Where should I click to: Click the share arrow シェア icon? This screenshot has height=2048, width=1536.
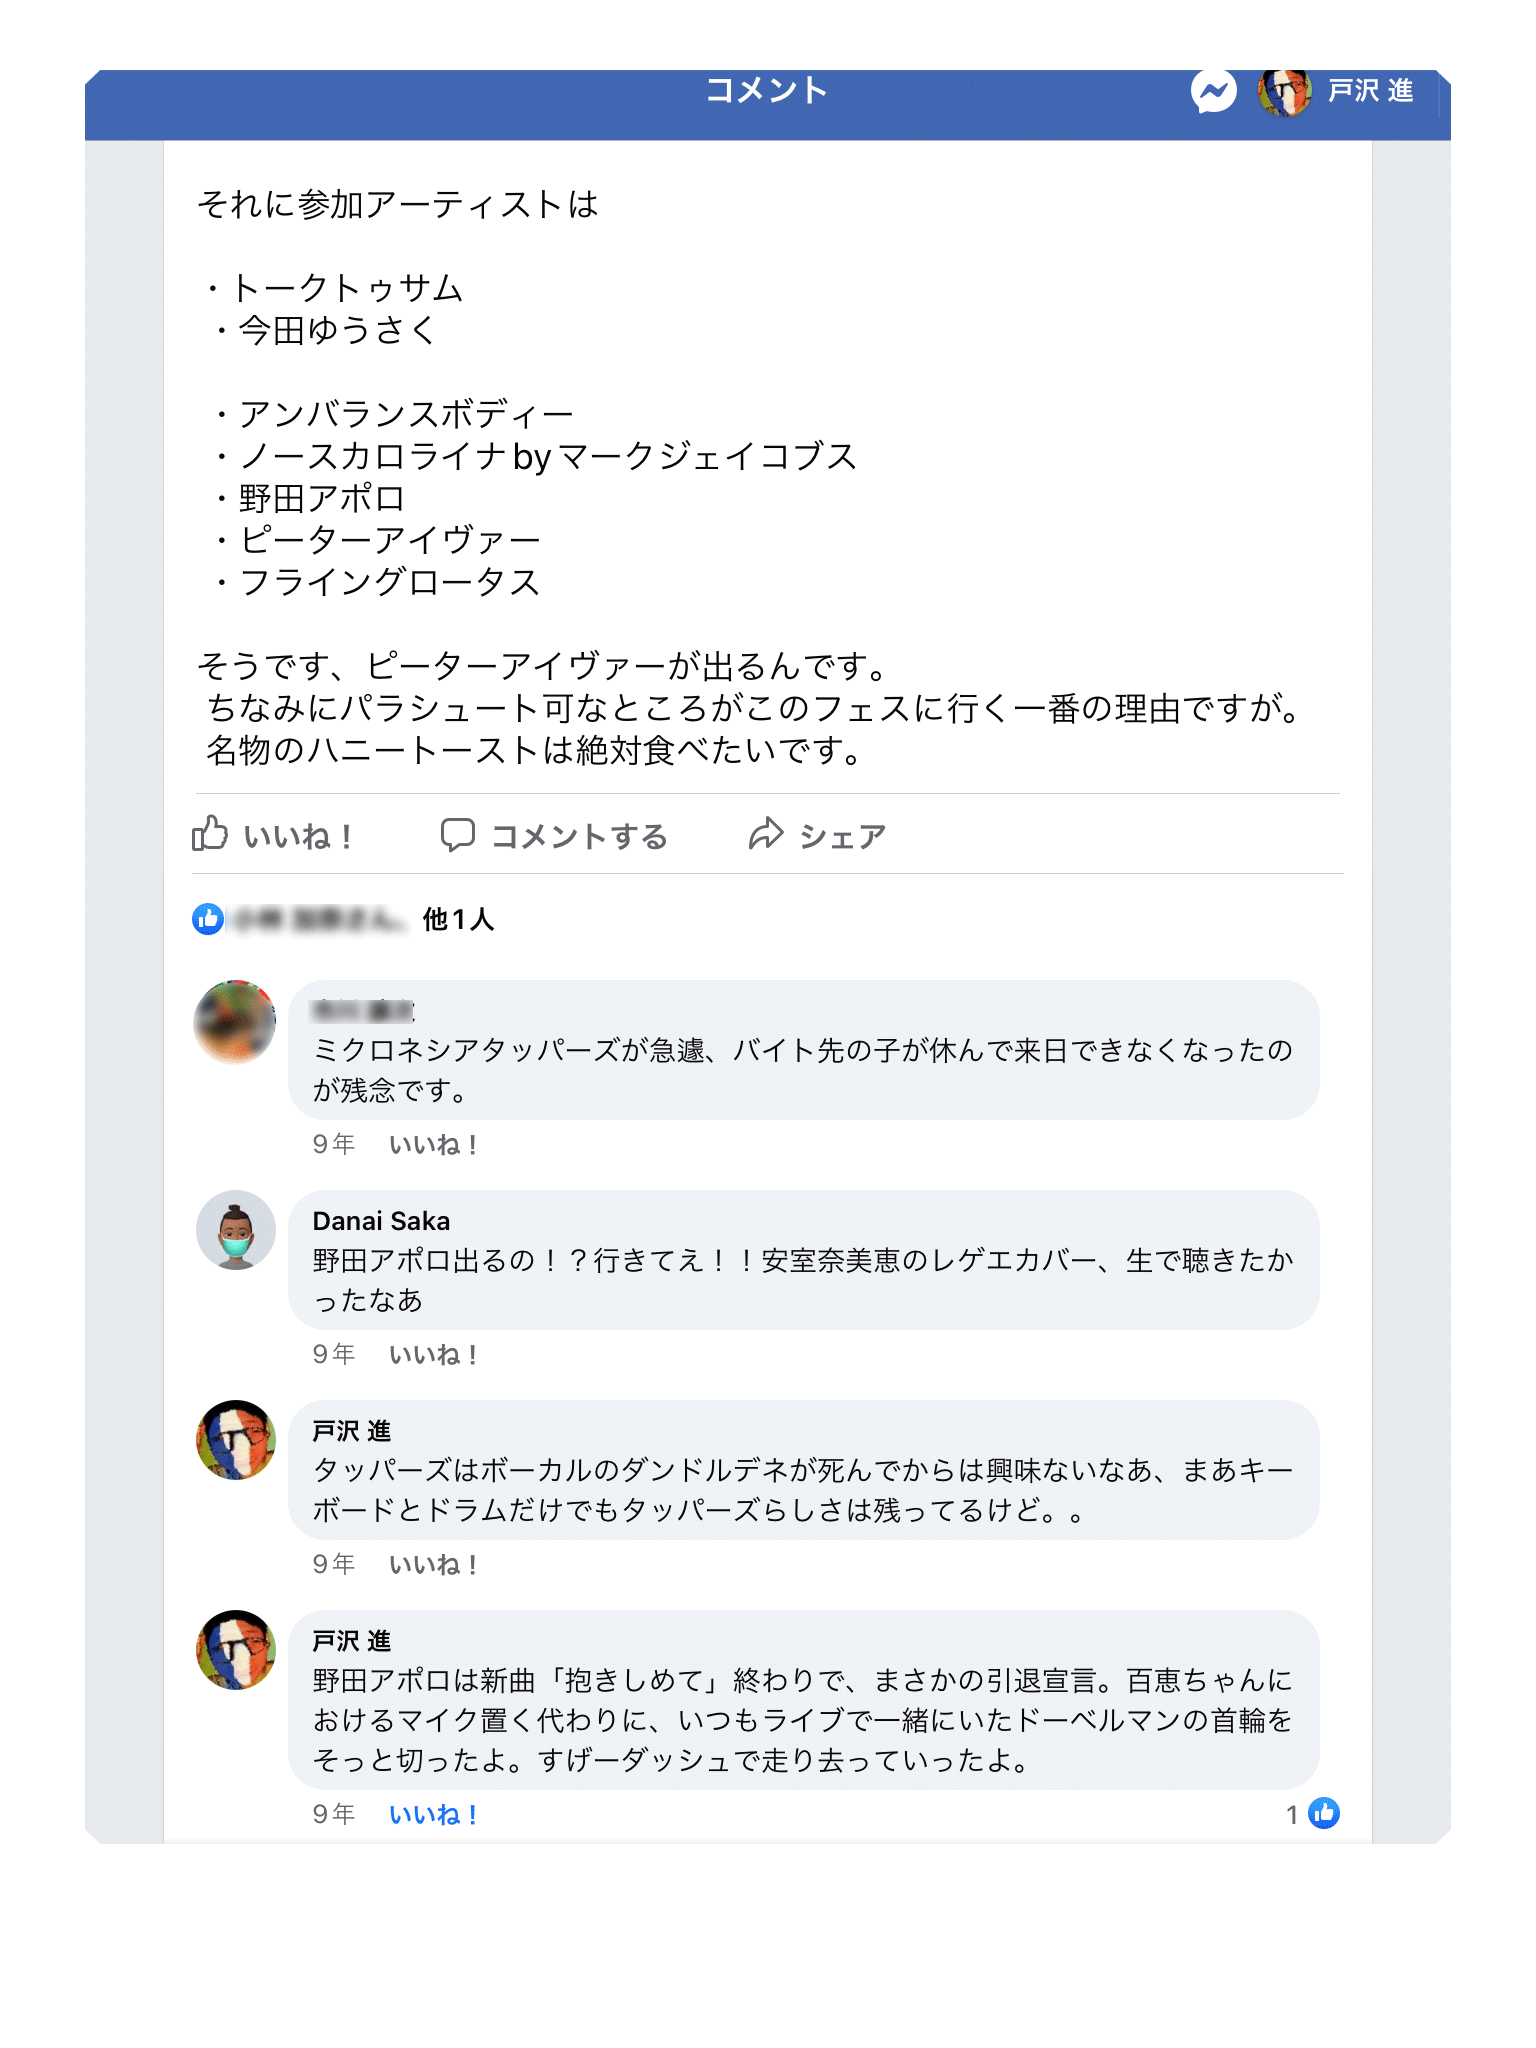click(766, 834)
